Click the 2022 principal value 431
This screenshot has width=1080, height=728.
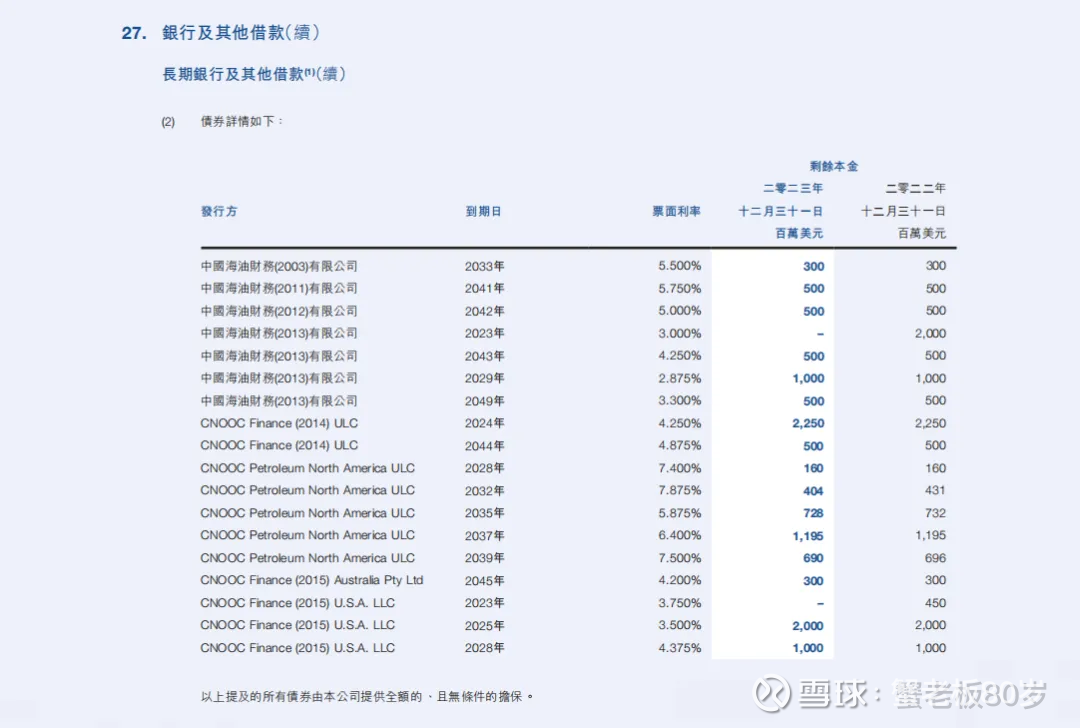point(935,490)
